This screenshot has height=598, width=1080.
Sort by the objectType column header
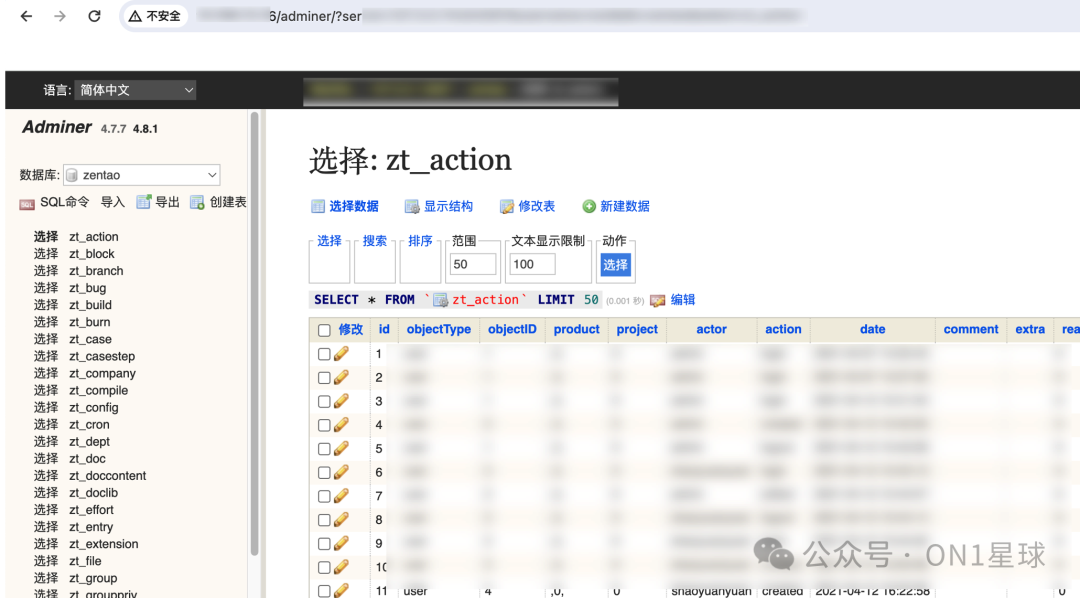pyautogui.click(x=439, y=329)
